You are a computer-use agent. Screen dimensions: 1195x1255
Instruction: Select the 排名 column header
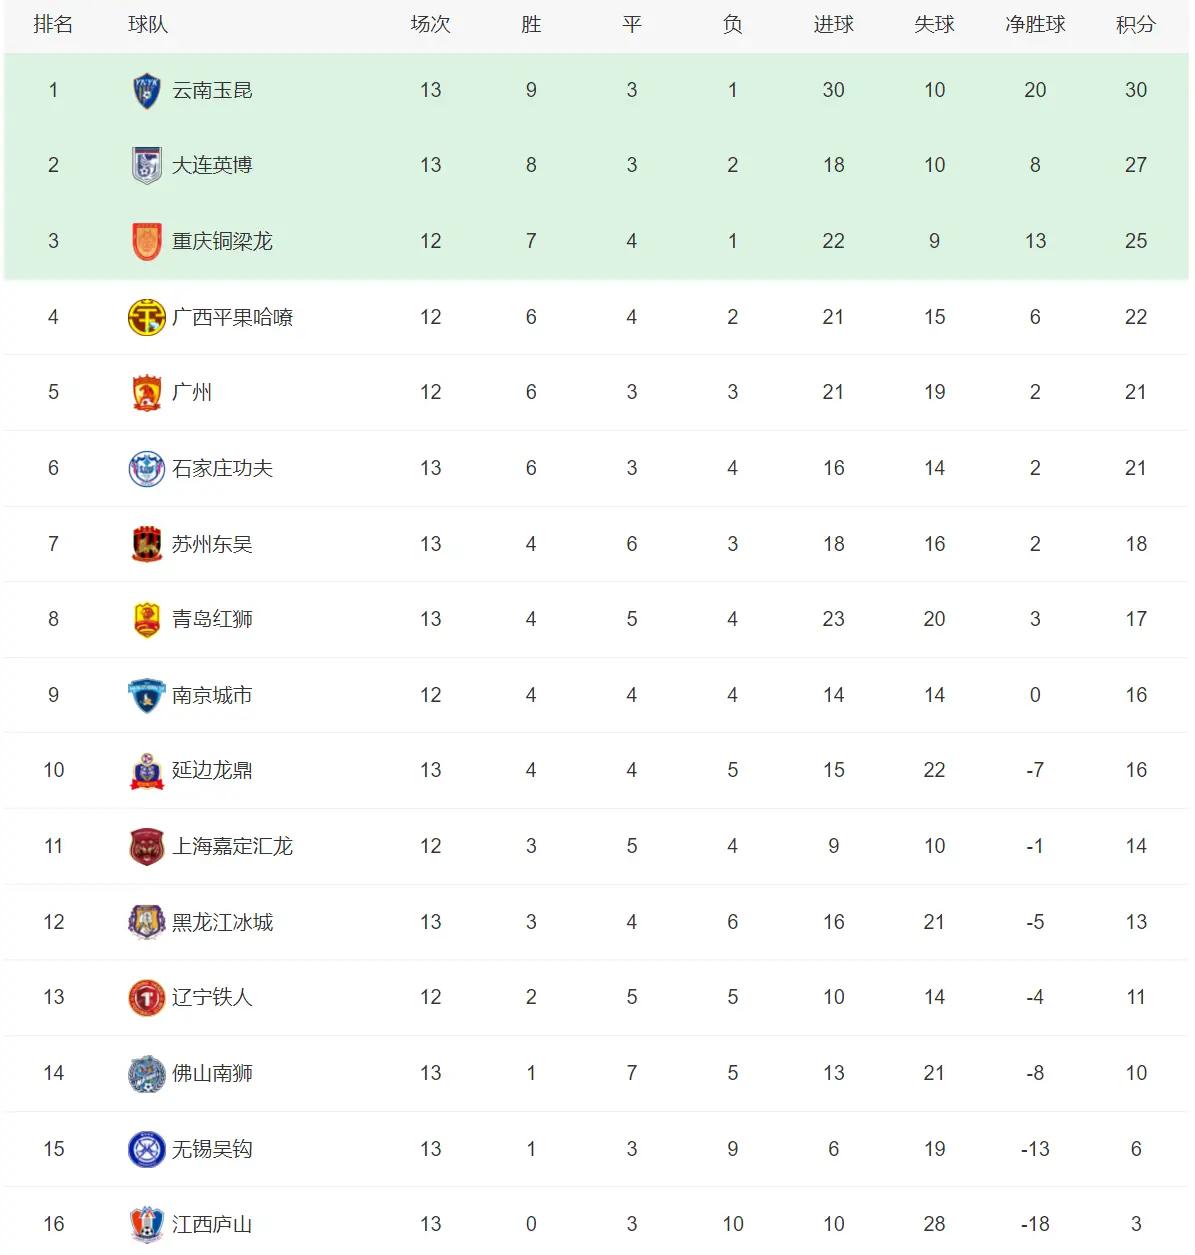pos(53,25)
